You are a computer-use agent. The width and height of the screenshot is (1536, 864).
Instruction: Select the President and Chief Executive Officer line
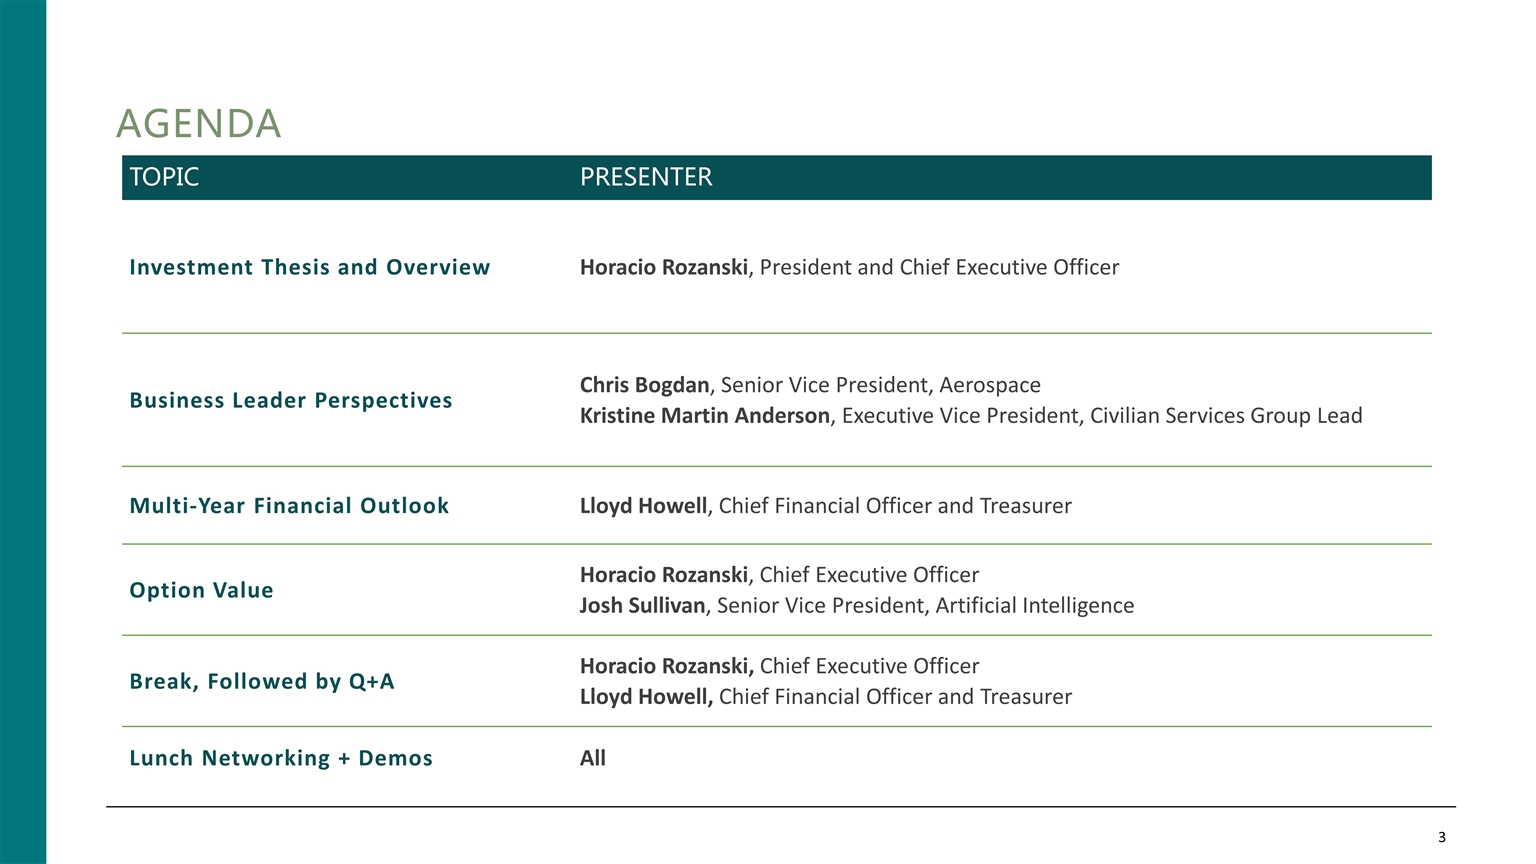pyautogui.click(x=849, y=267)
